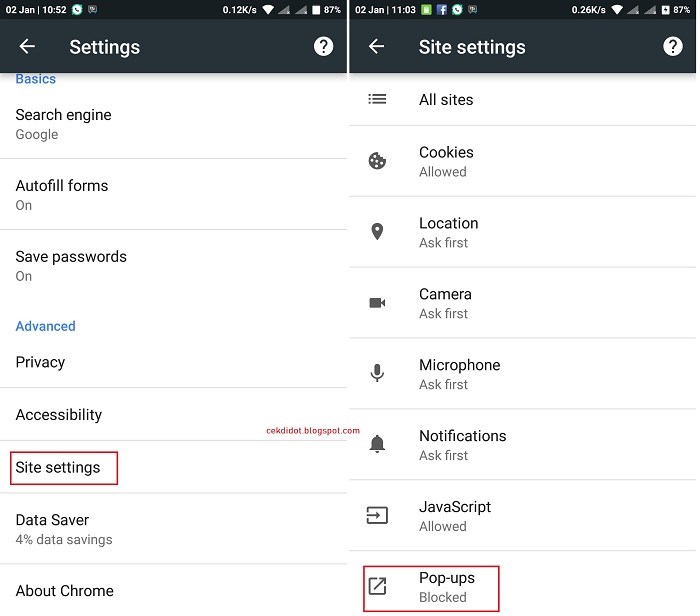Open Autofill forms setting

pos(173,195)
